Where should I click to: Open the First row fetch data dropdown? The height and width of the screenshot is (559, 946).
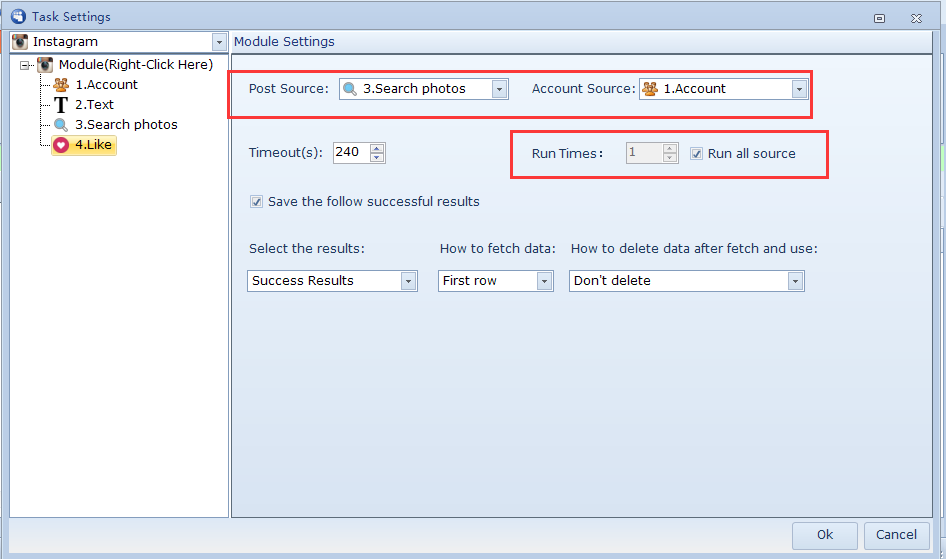[x=544, y=281]
